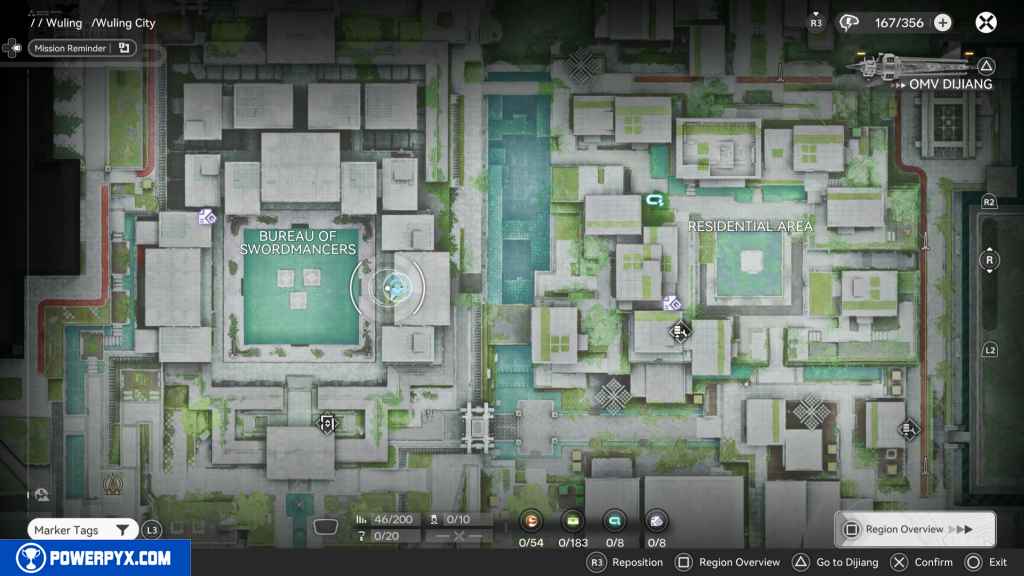Click the plus button beside 167/356

(x=942, y=22)
